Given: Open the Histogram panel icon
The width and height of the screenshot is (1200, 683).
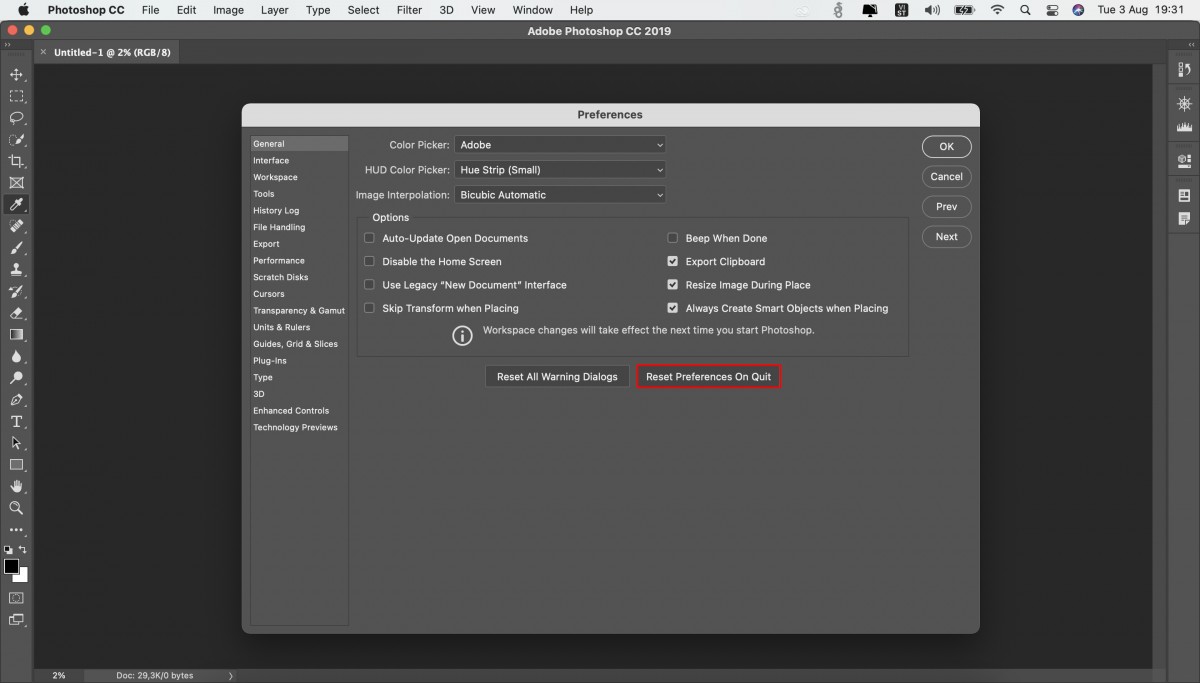Looking at the screenshot, I should point(1184,127).
